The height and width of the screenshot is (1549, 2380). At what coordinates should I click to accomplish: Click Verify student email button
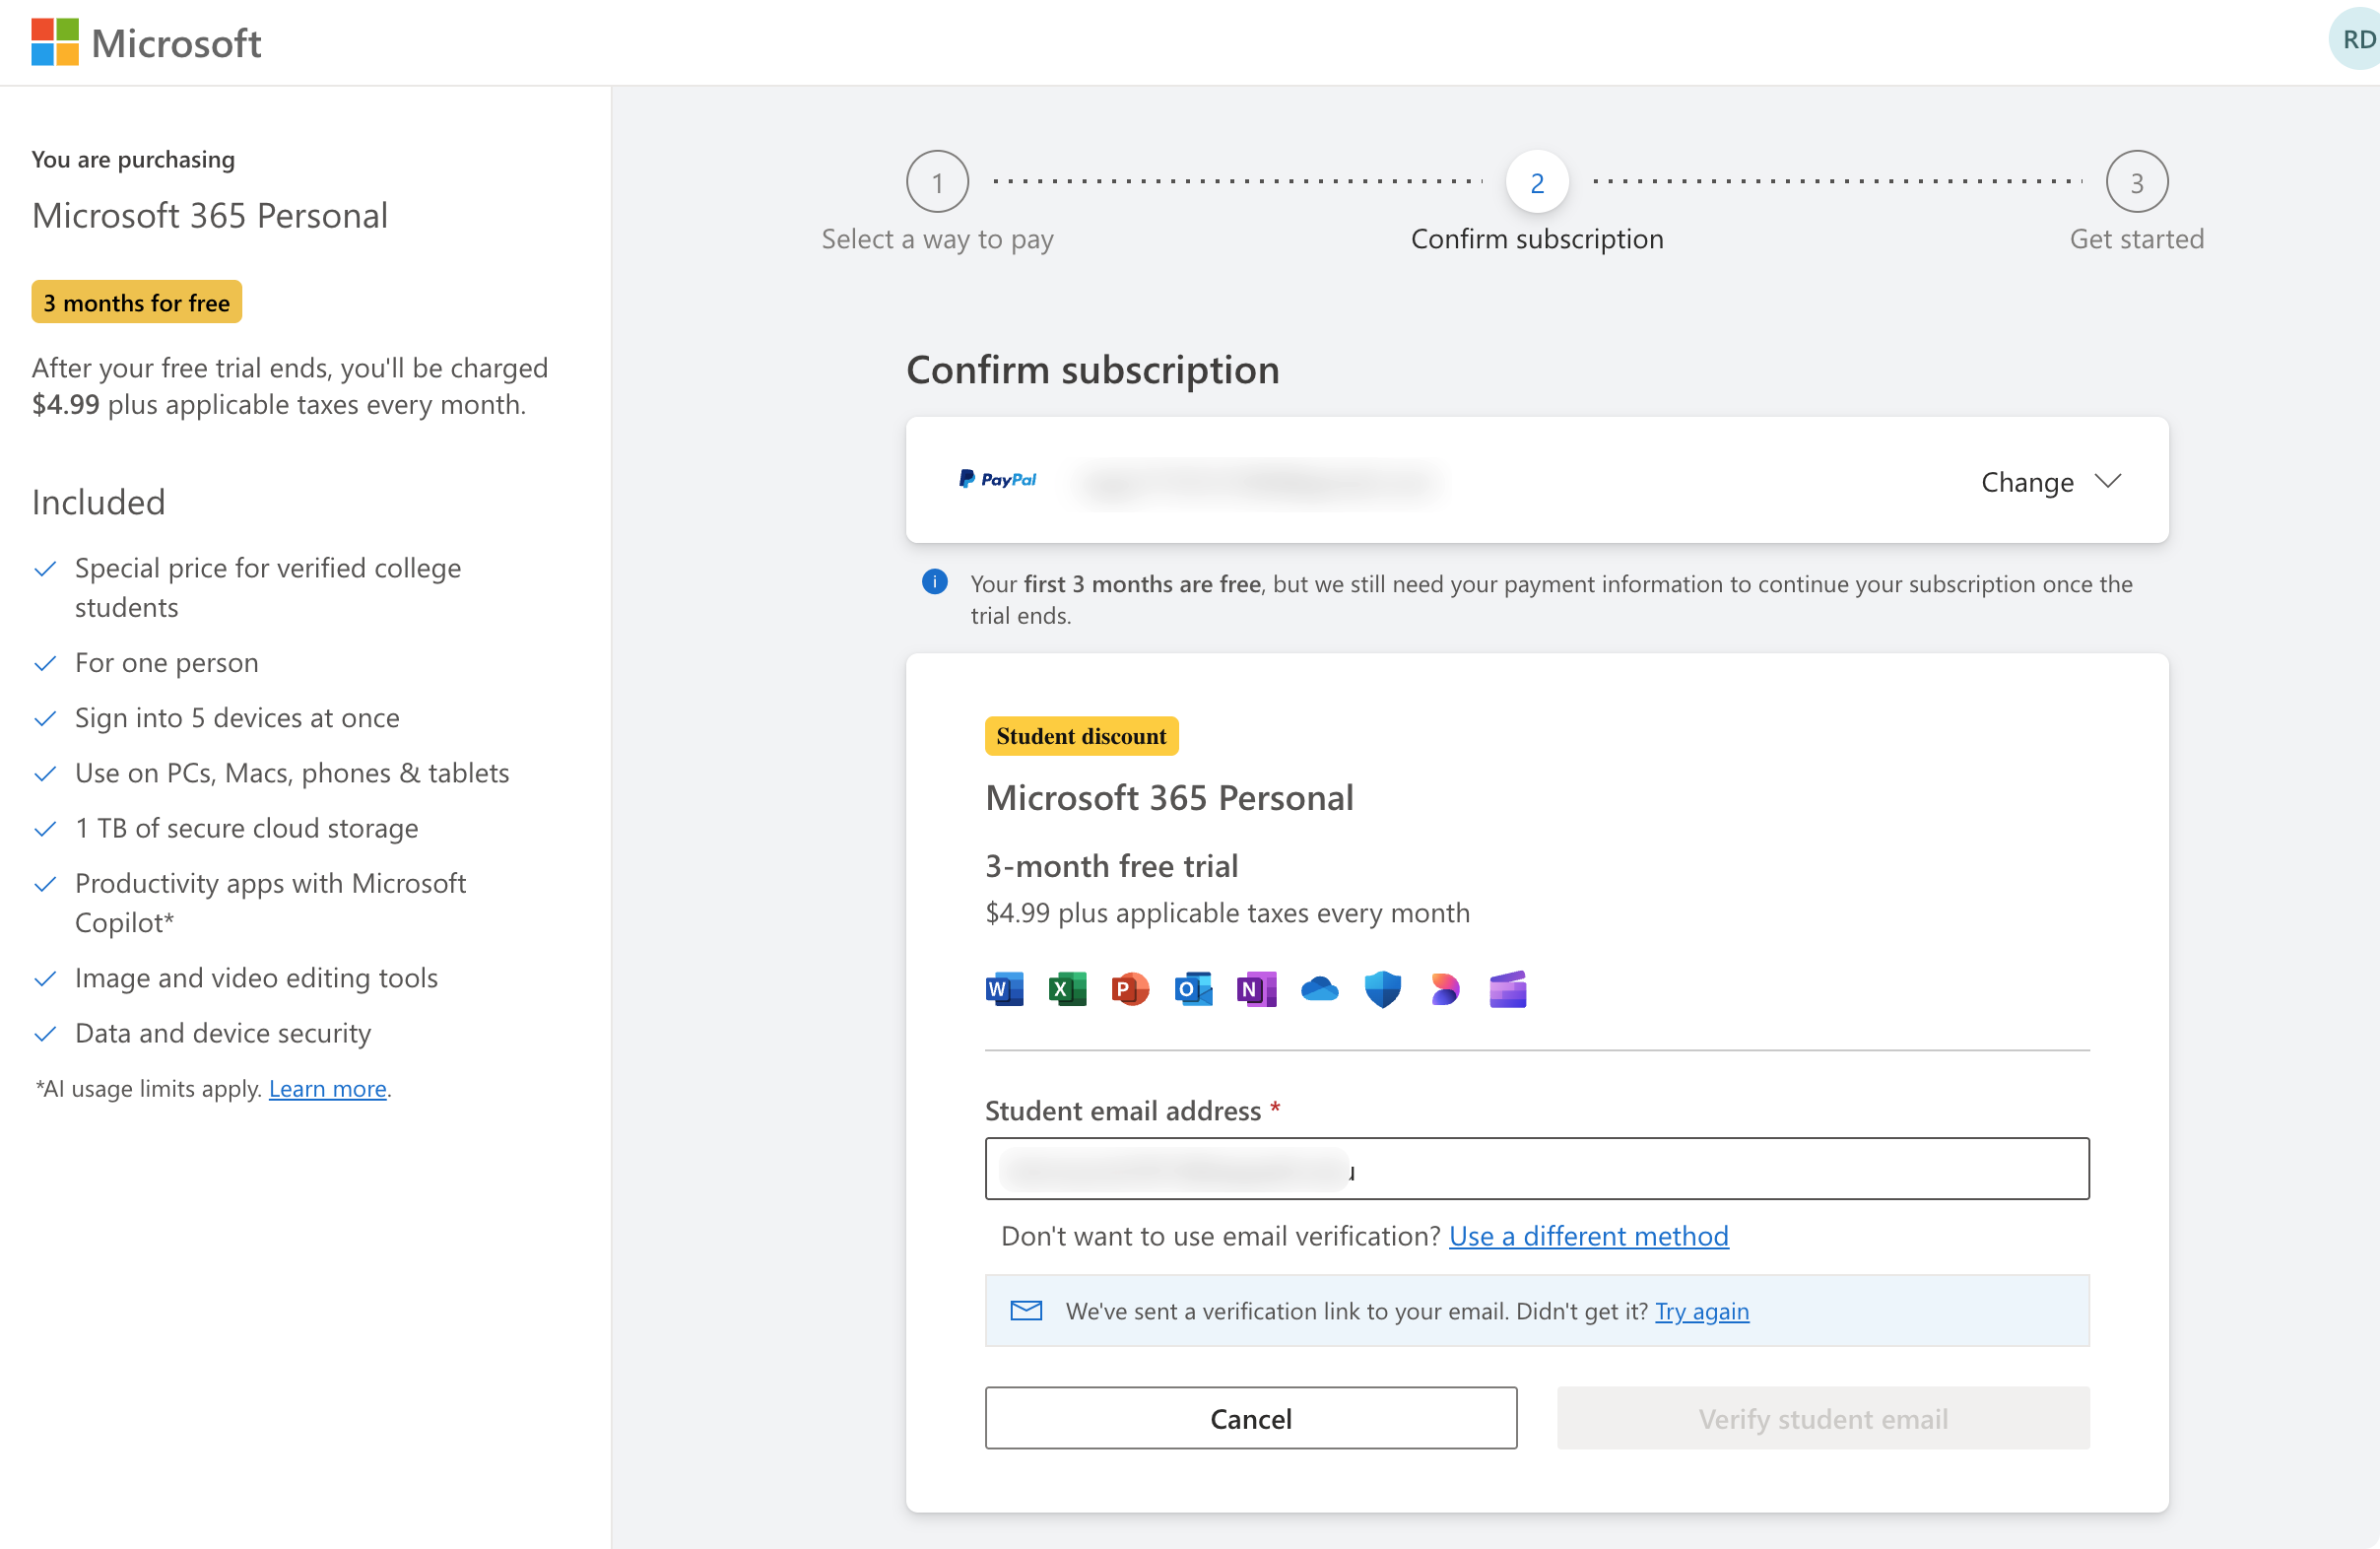point(1822,1418)
